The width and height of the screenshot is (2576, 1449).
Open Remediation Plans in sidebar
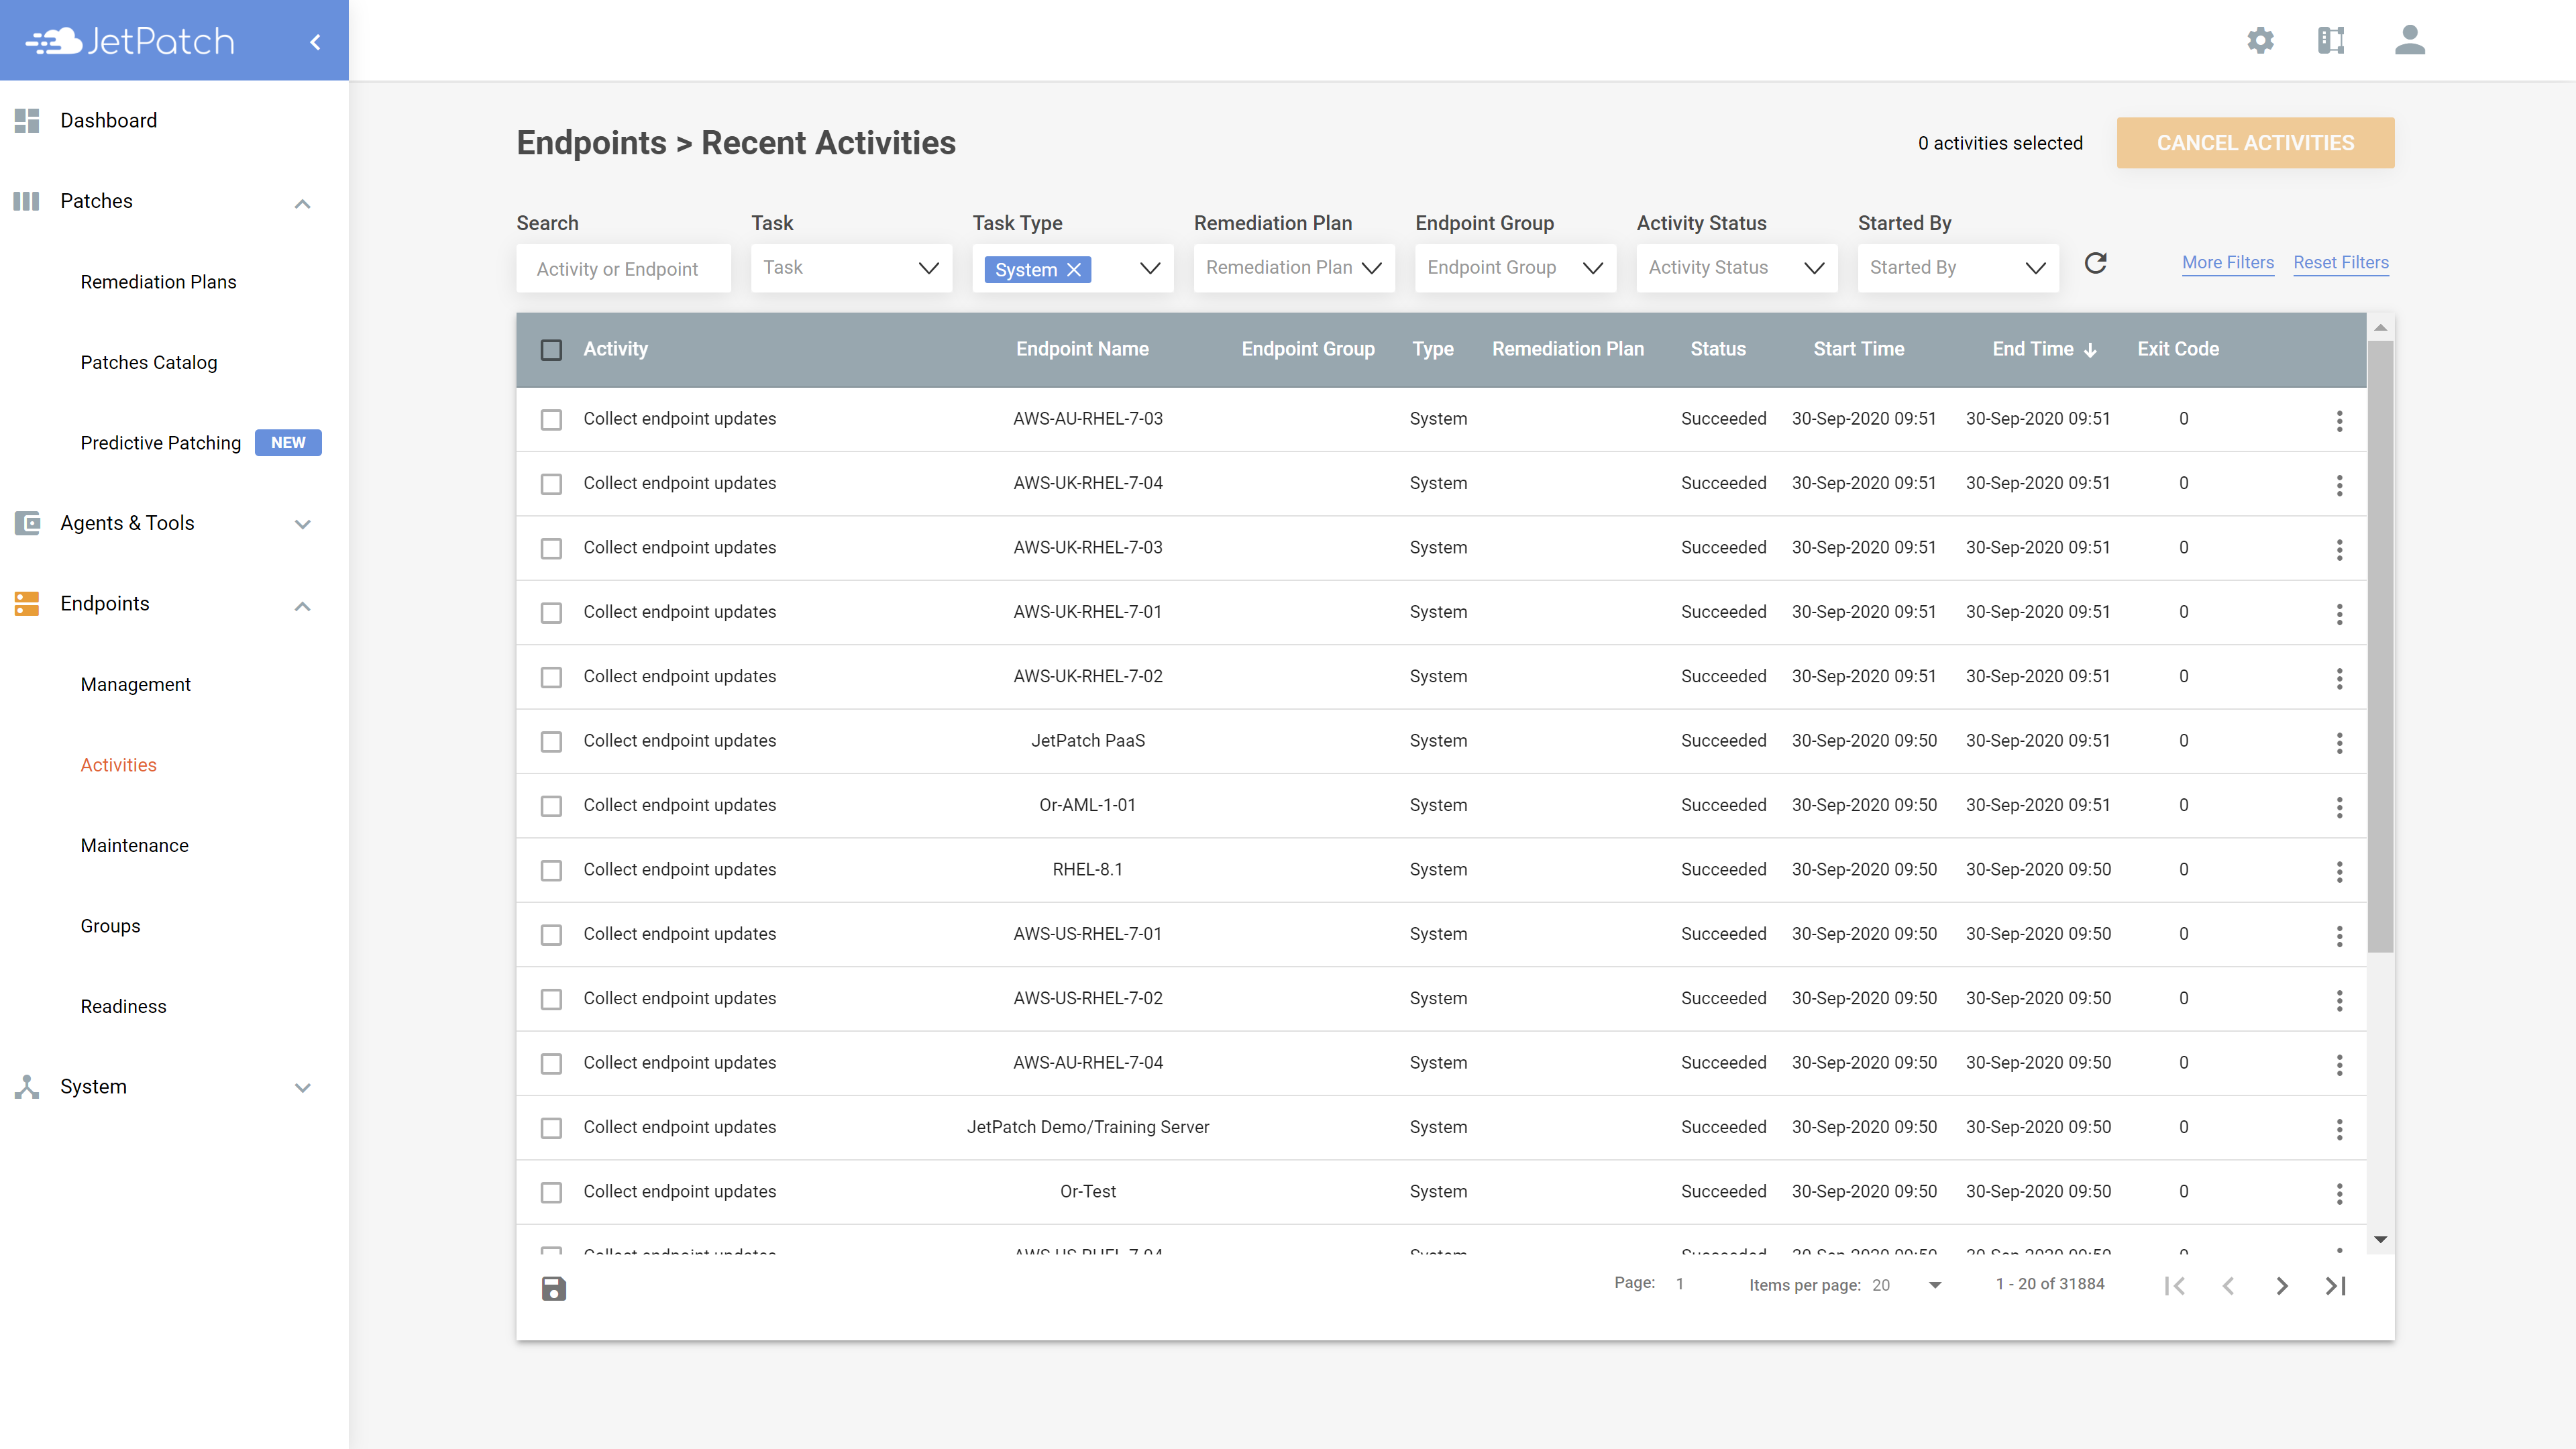click(158, 282)
